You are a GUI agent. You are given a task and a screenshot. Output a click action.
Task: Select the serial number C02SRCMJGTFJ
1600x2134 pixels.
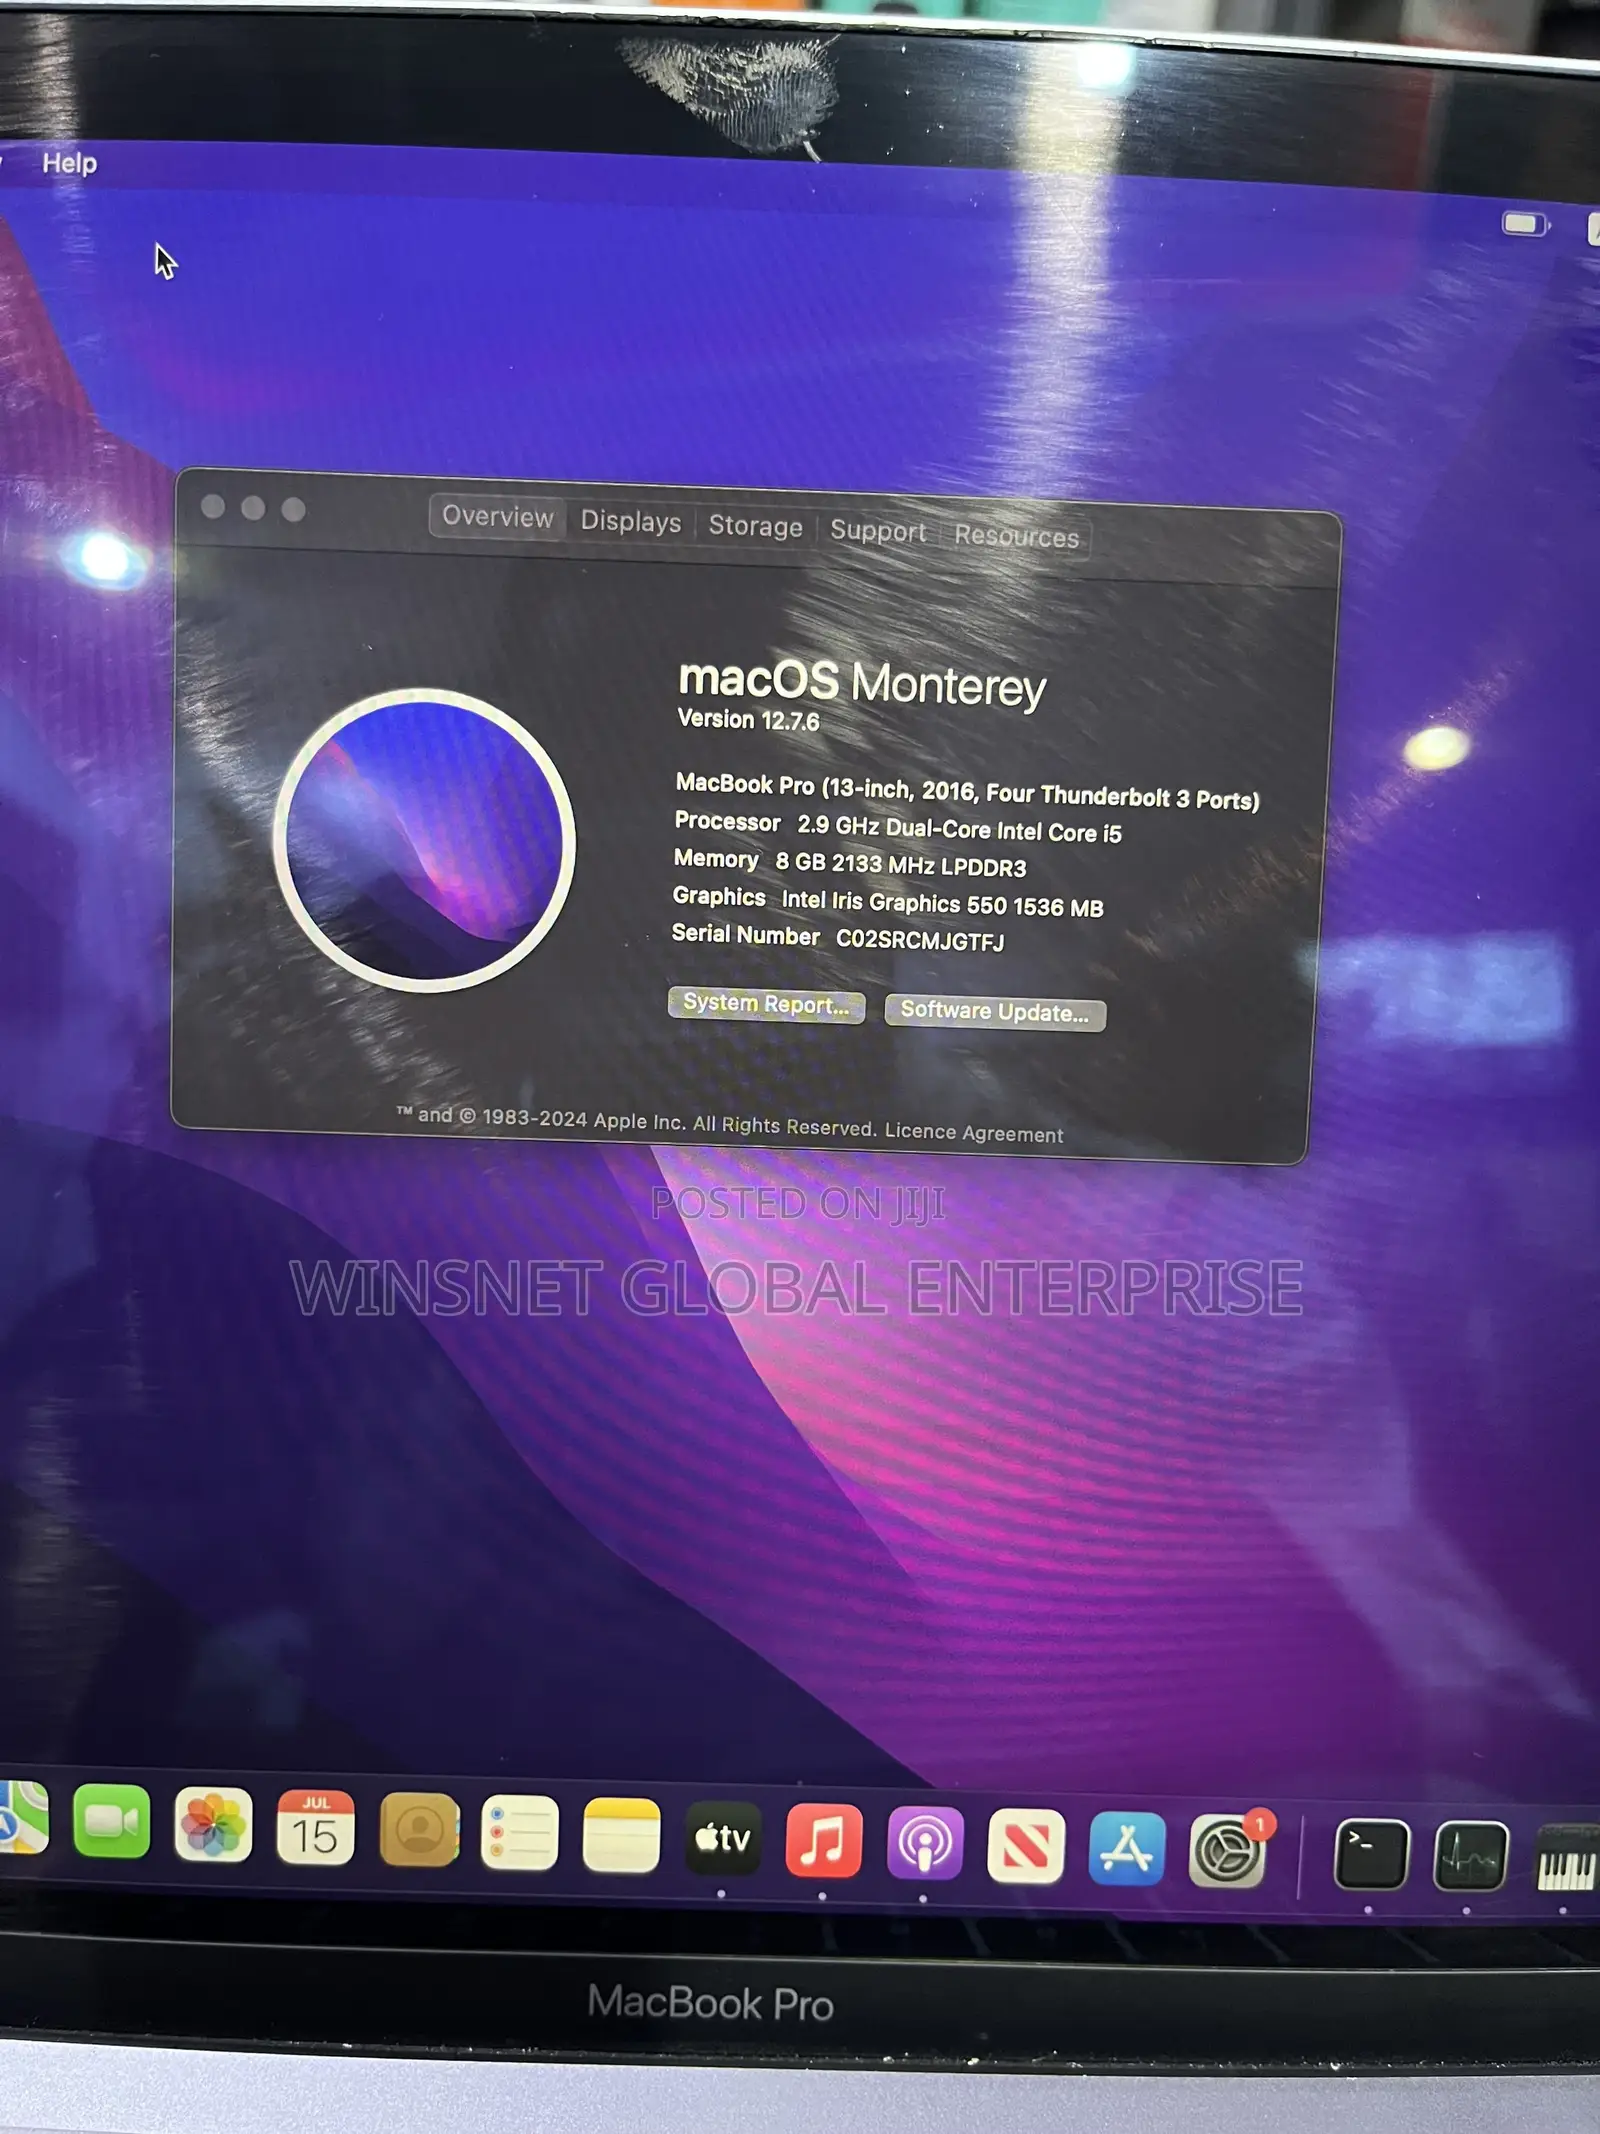[920, 940]
